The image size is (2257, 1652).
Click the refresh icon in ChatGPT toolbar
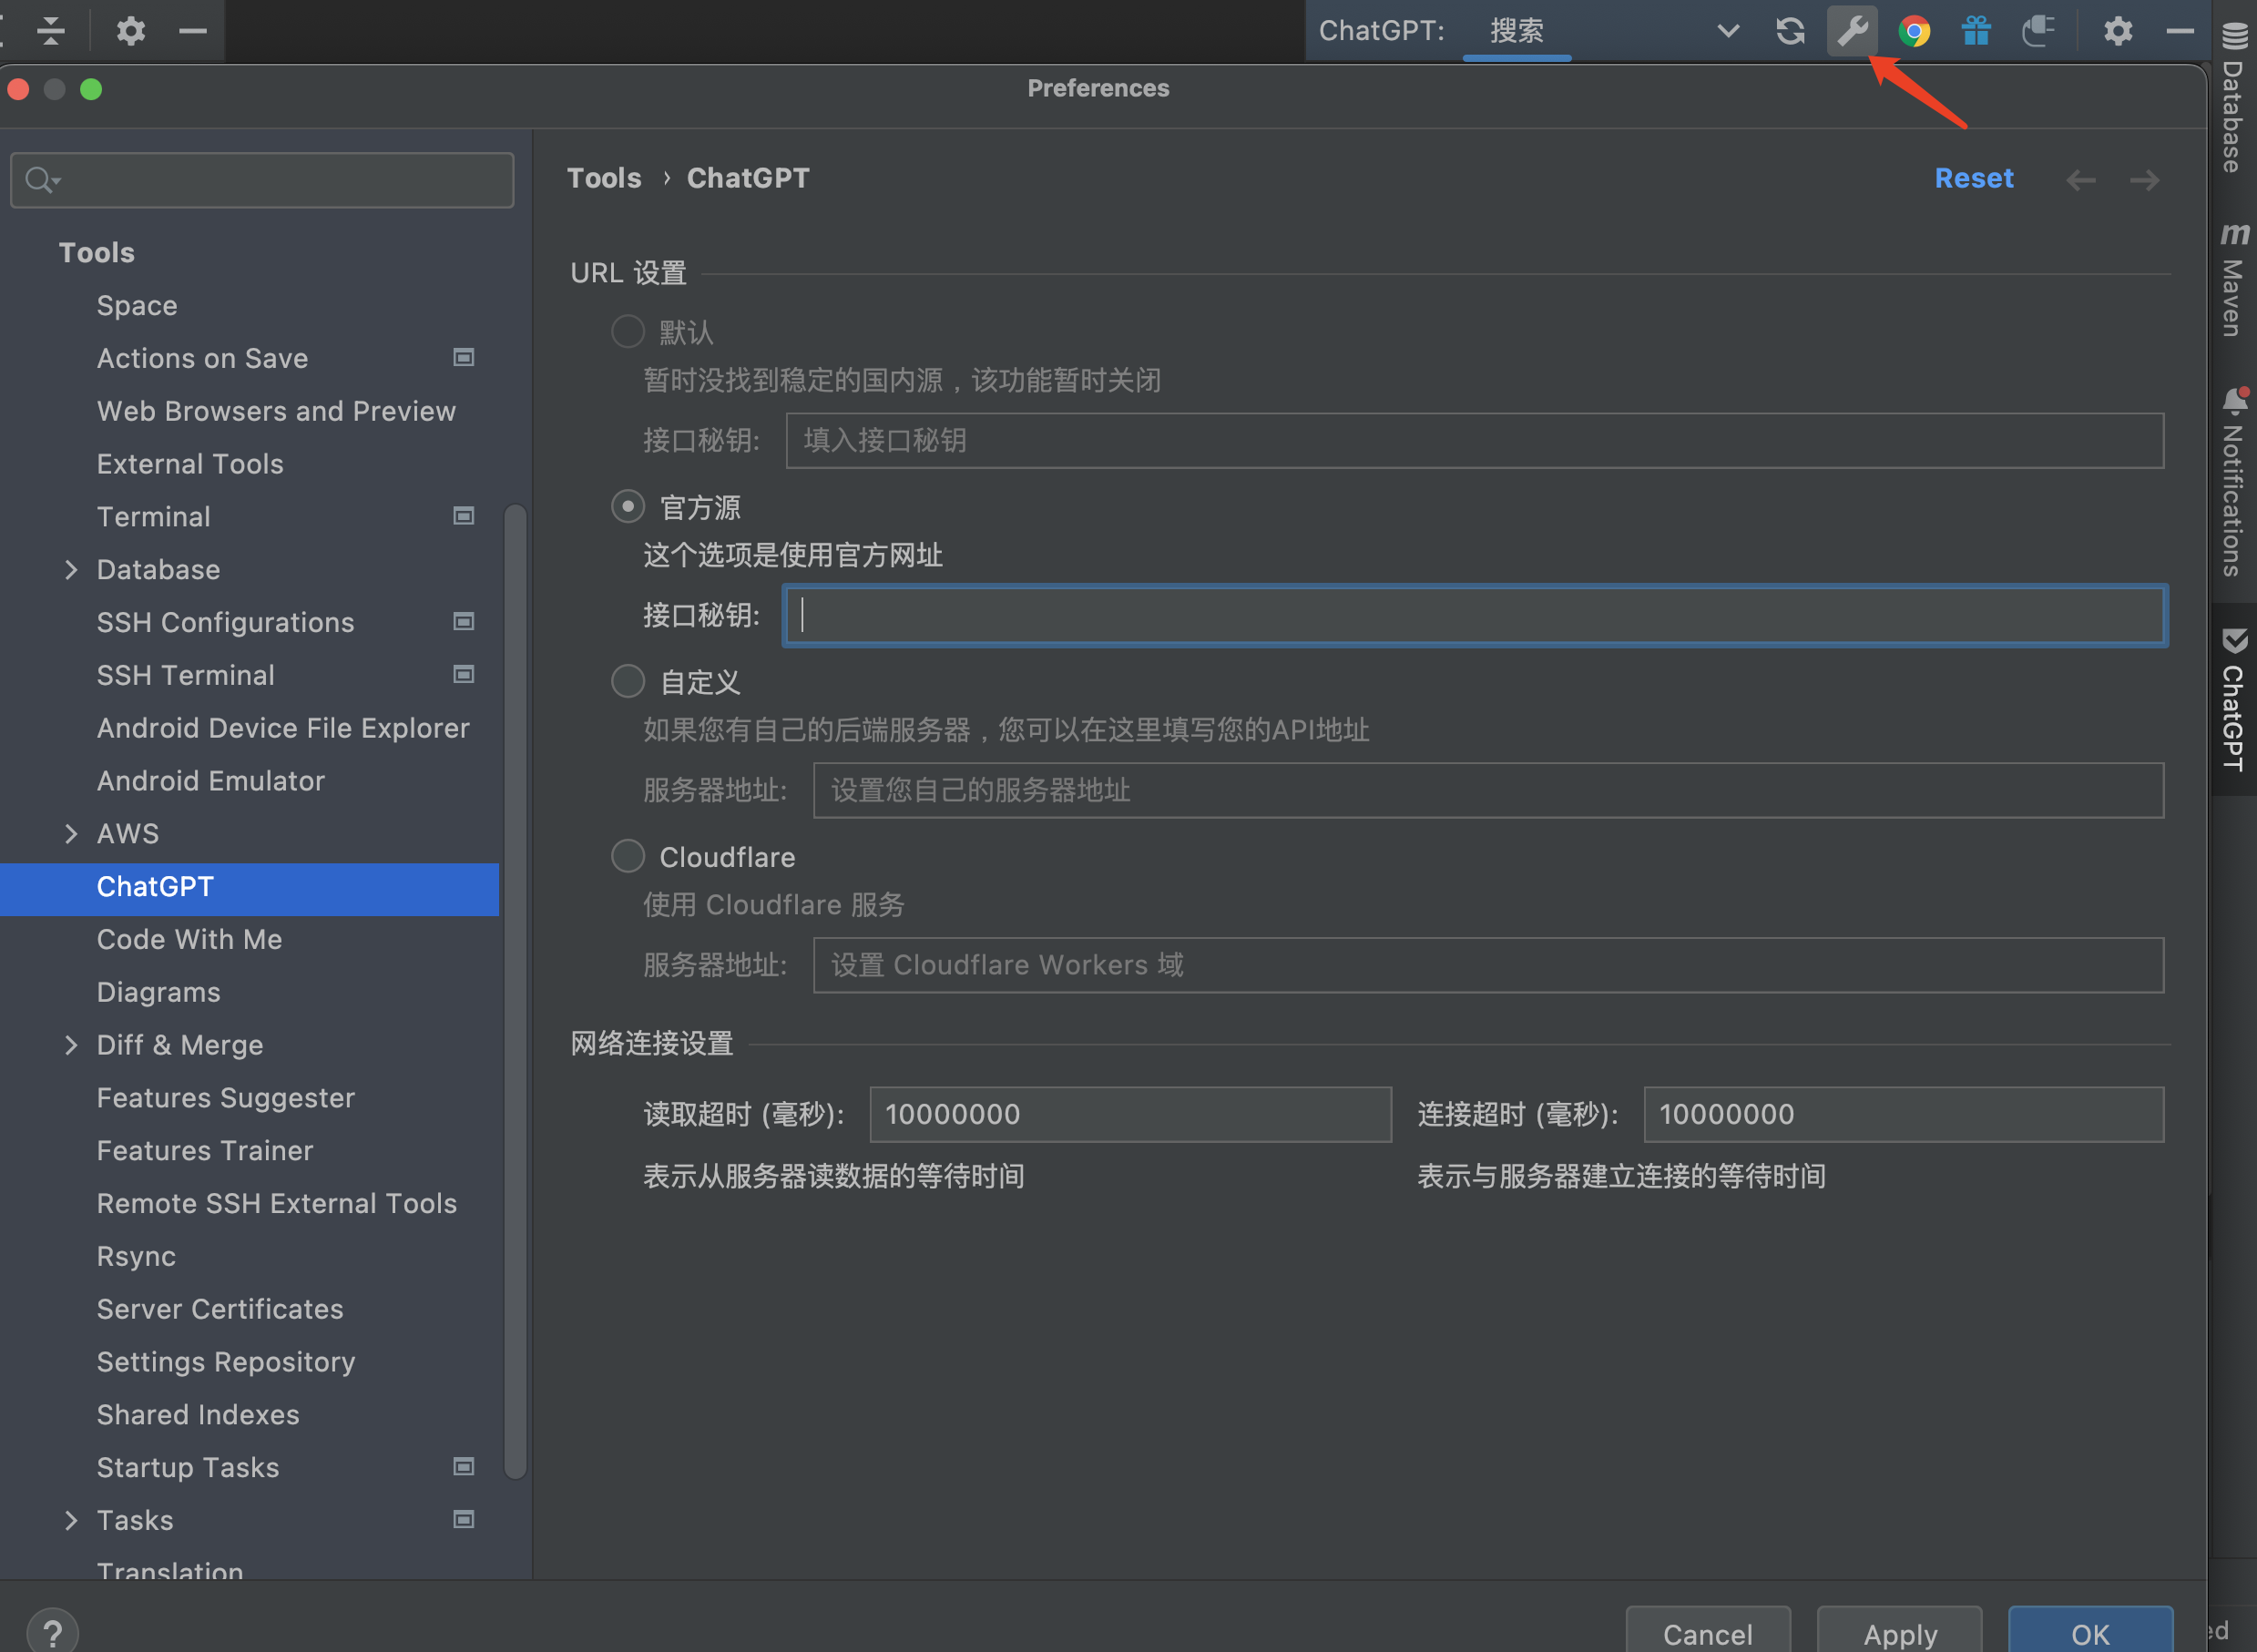click(x=1790, y=31)
